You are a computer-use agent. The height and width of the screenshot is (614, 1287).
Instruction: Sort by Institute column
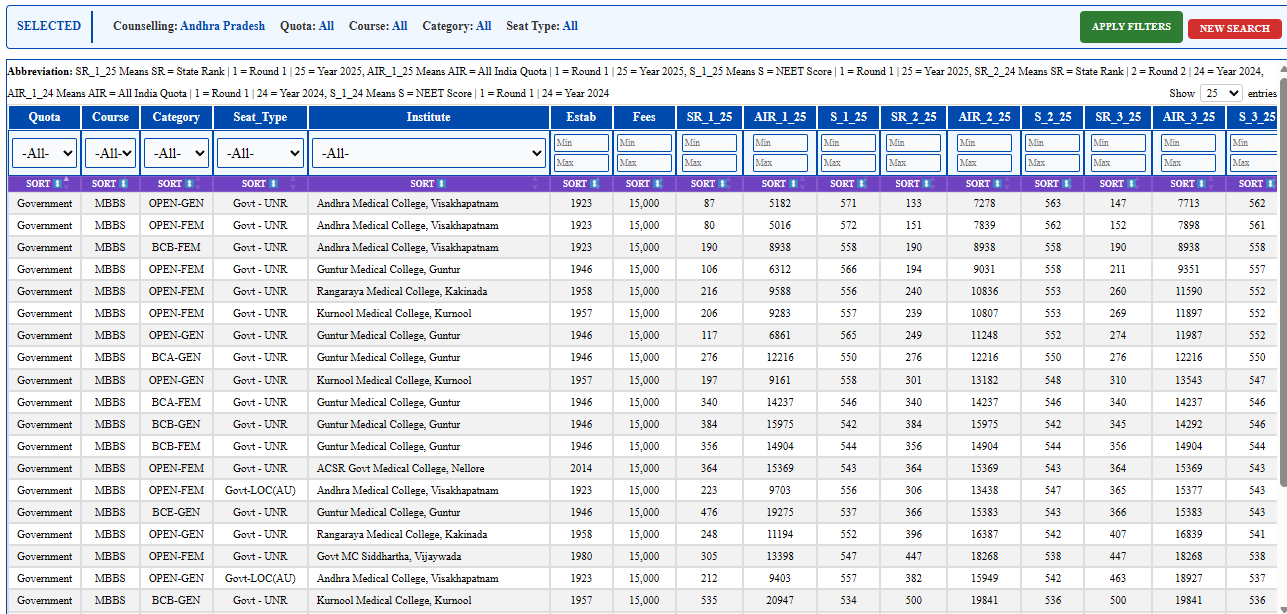(x=428, y=184)
